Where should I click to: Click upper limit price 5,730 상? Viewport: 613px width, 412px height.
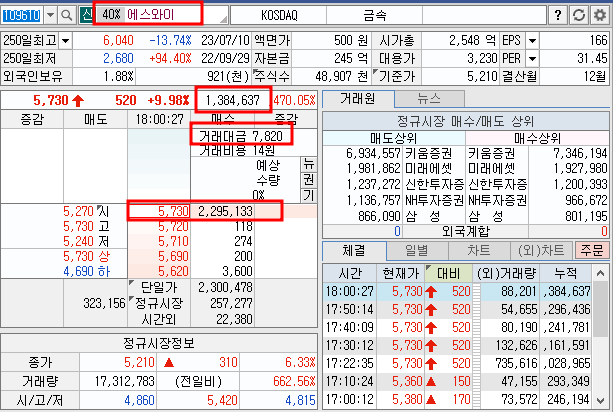point(86,256)
